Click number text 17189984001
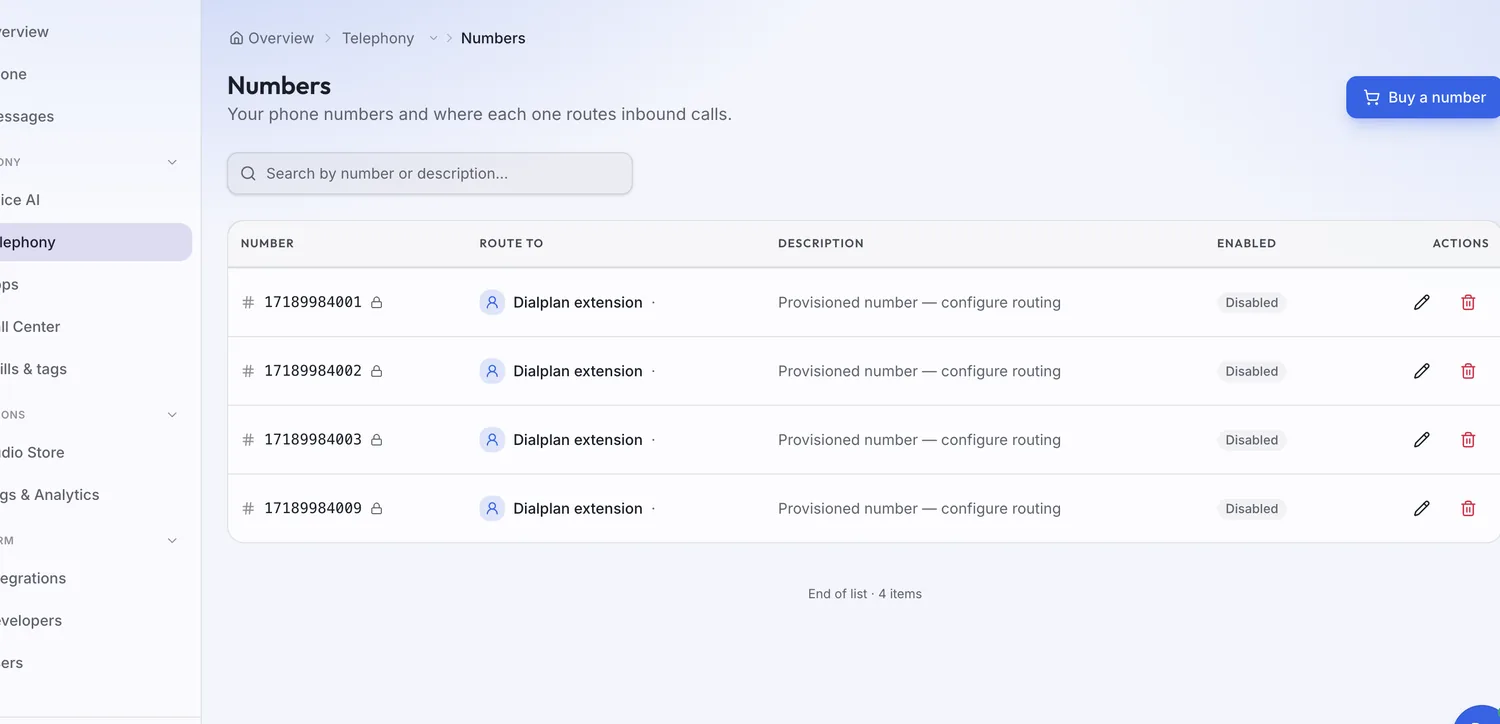 click(x=313, y=302)
